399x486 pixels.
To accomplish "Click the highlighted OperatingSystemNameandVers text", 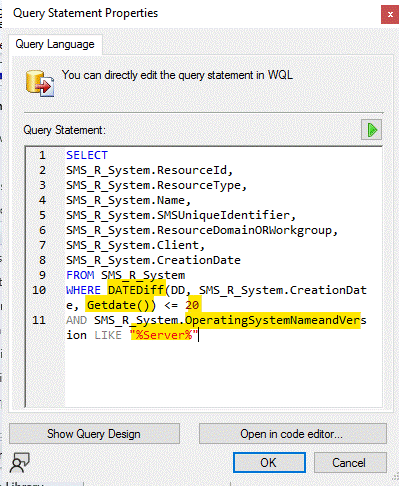I will pyautogui.click(x=273, y=320).
